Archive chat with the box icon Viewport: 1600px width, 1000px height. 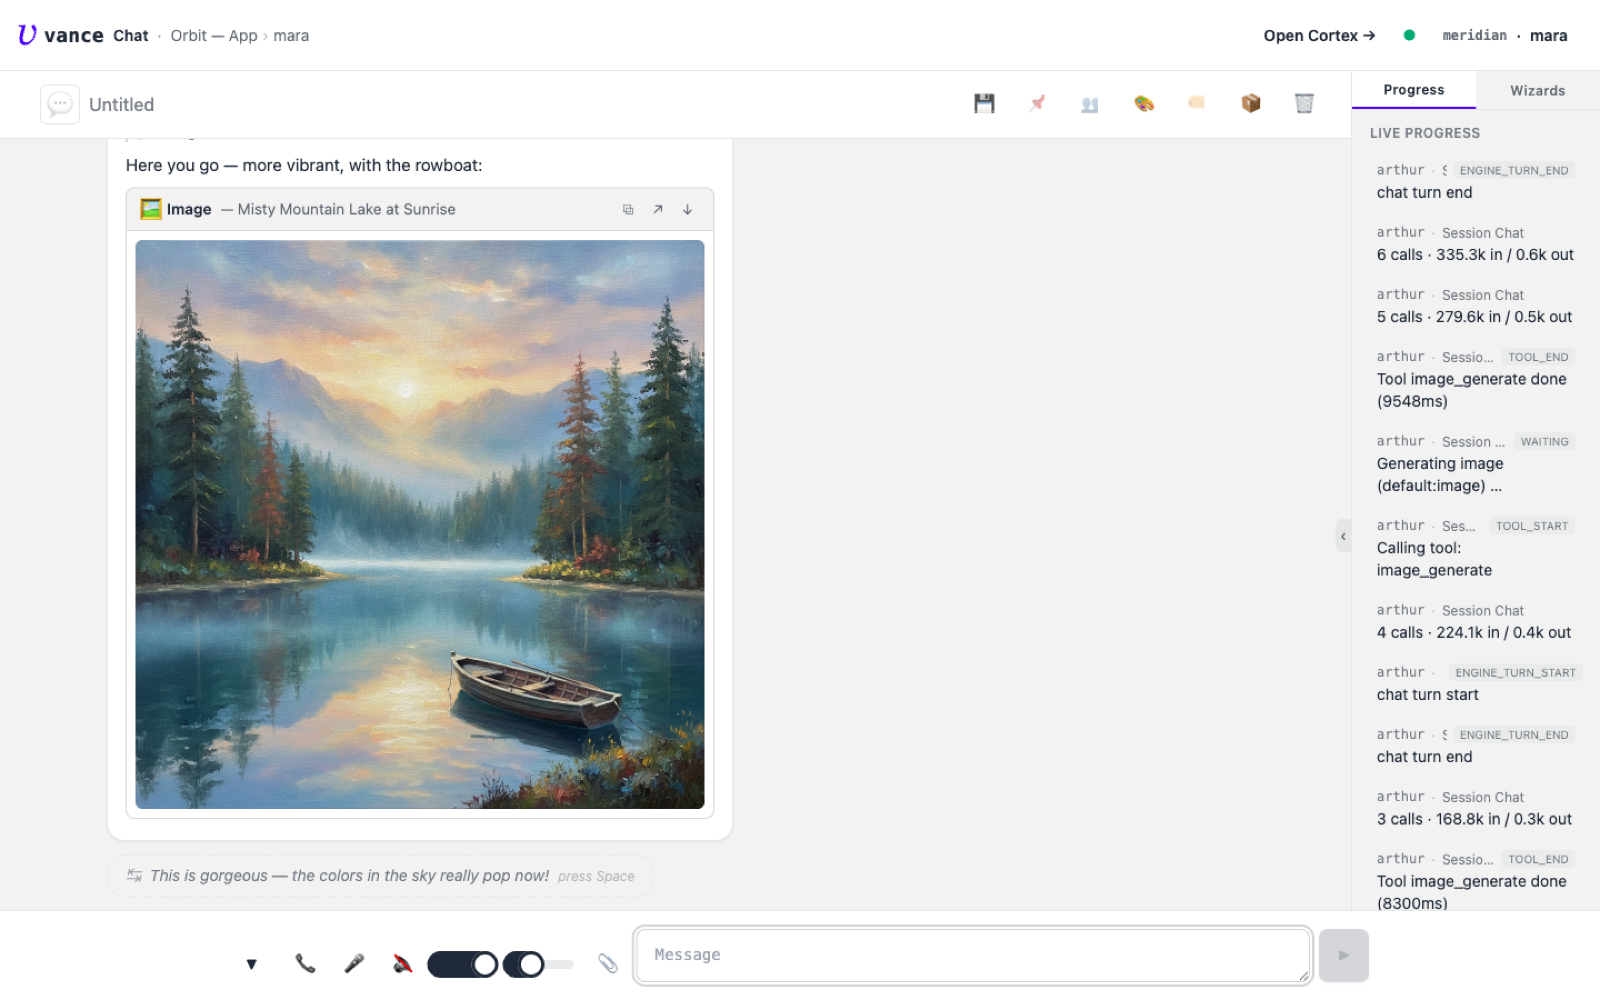tap(1250, 103)
